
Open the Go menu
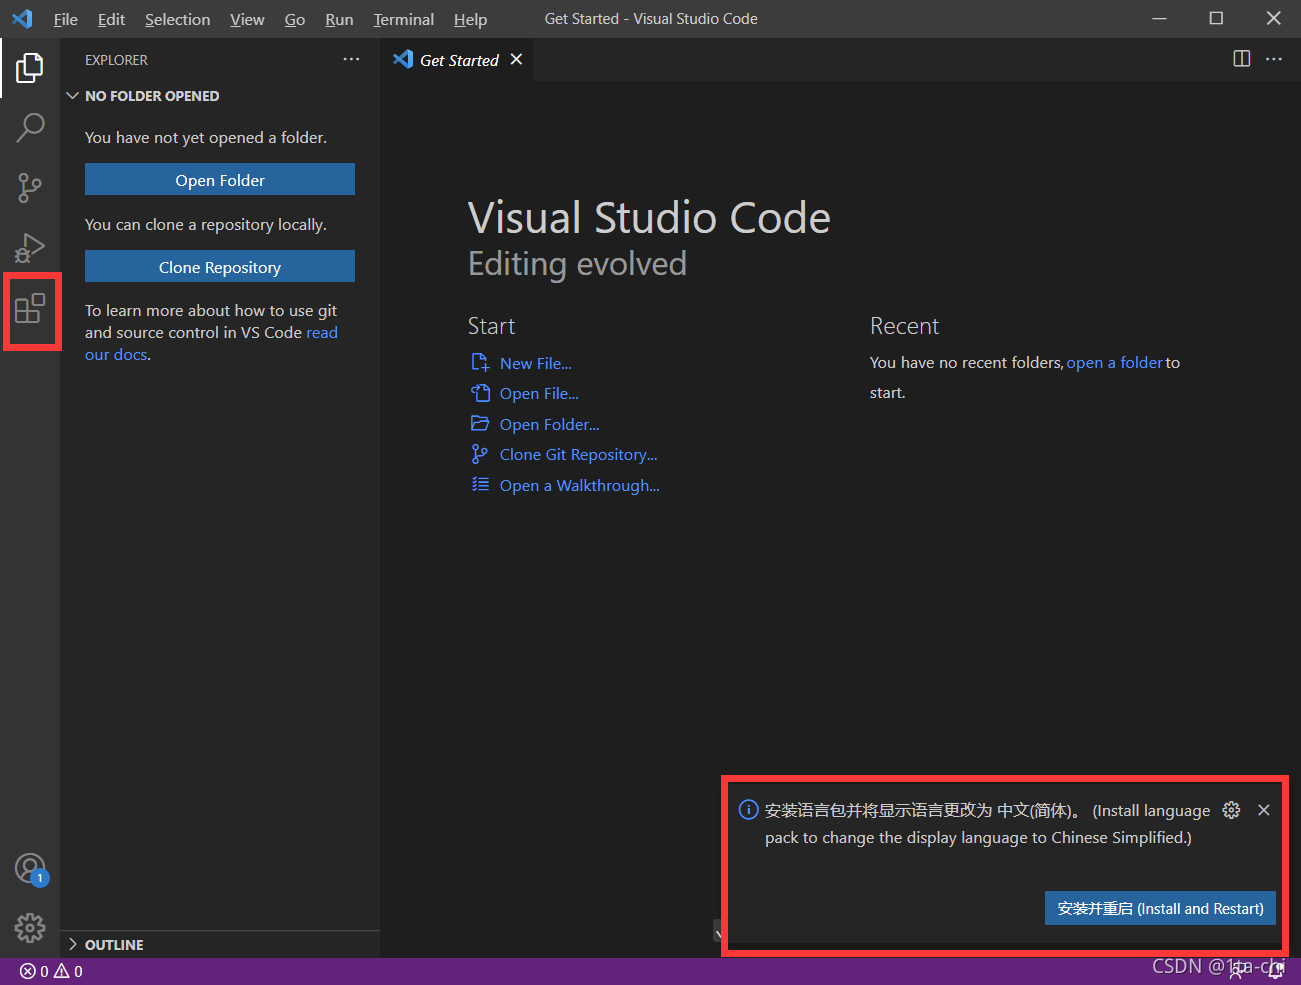pos(295,19)
